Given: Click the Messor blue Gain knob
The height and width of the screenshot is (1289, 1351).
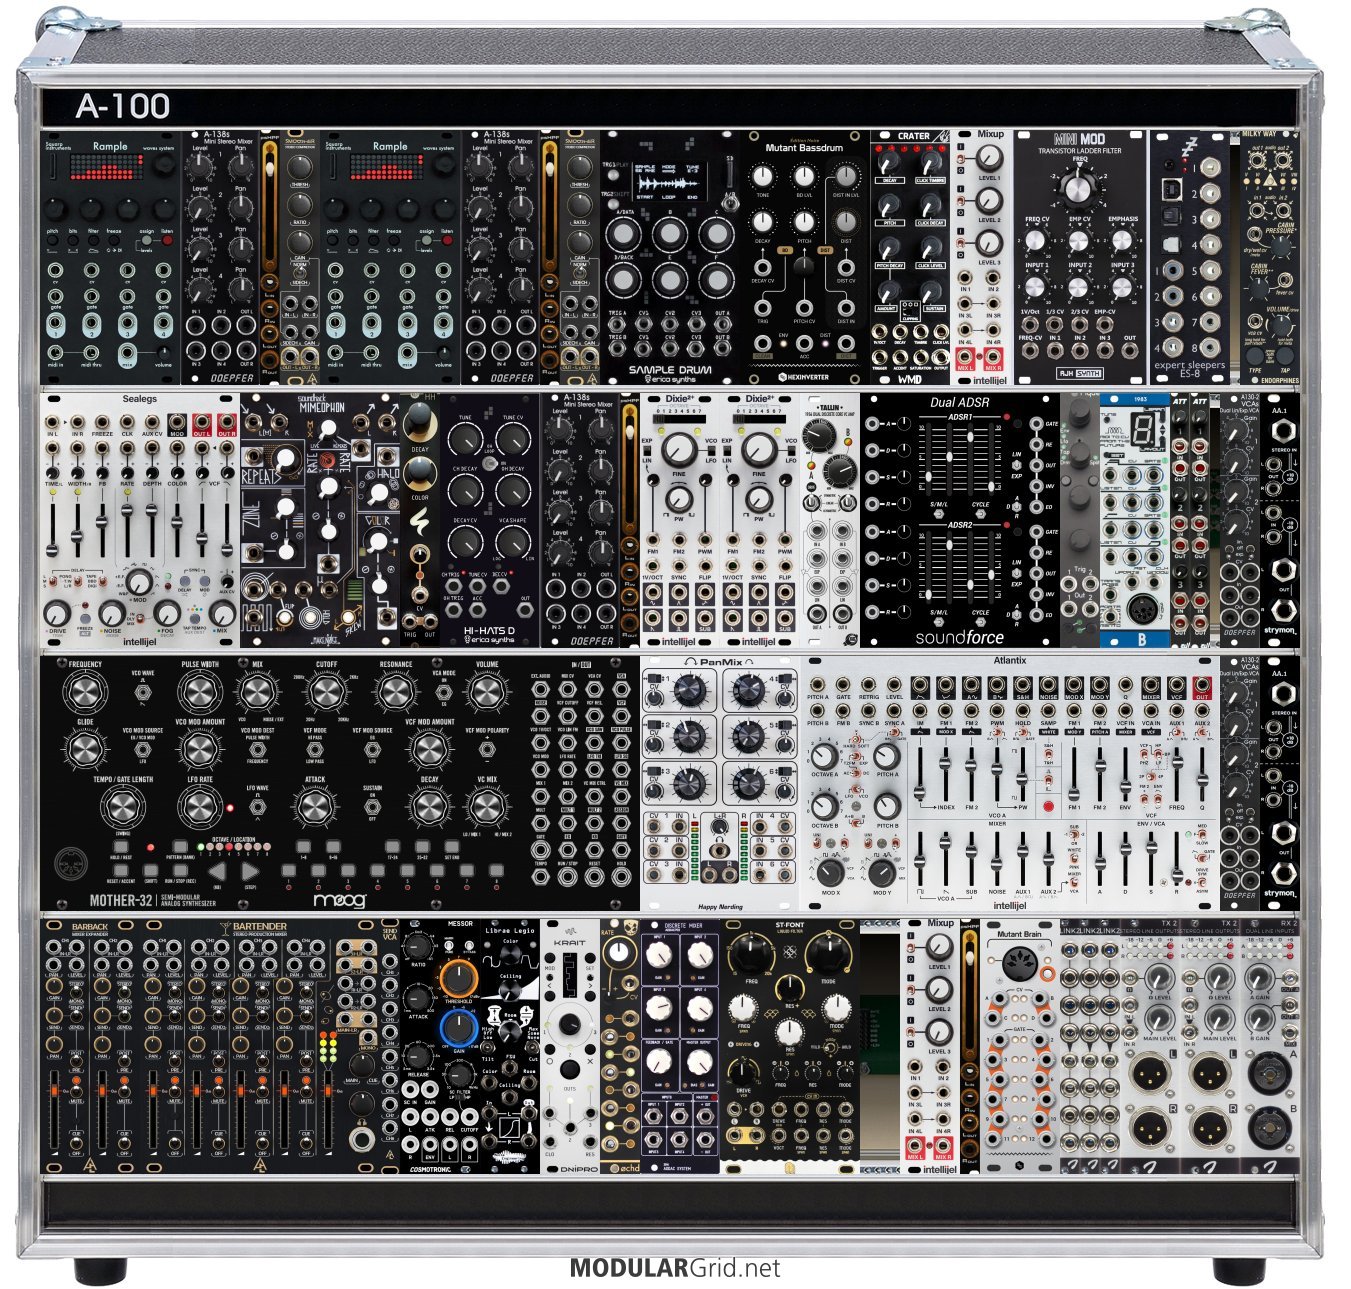Looking at the screenshot, I should pos(457,1027).
